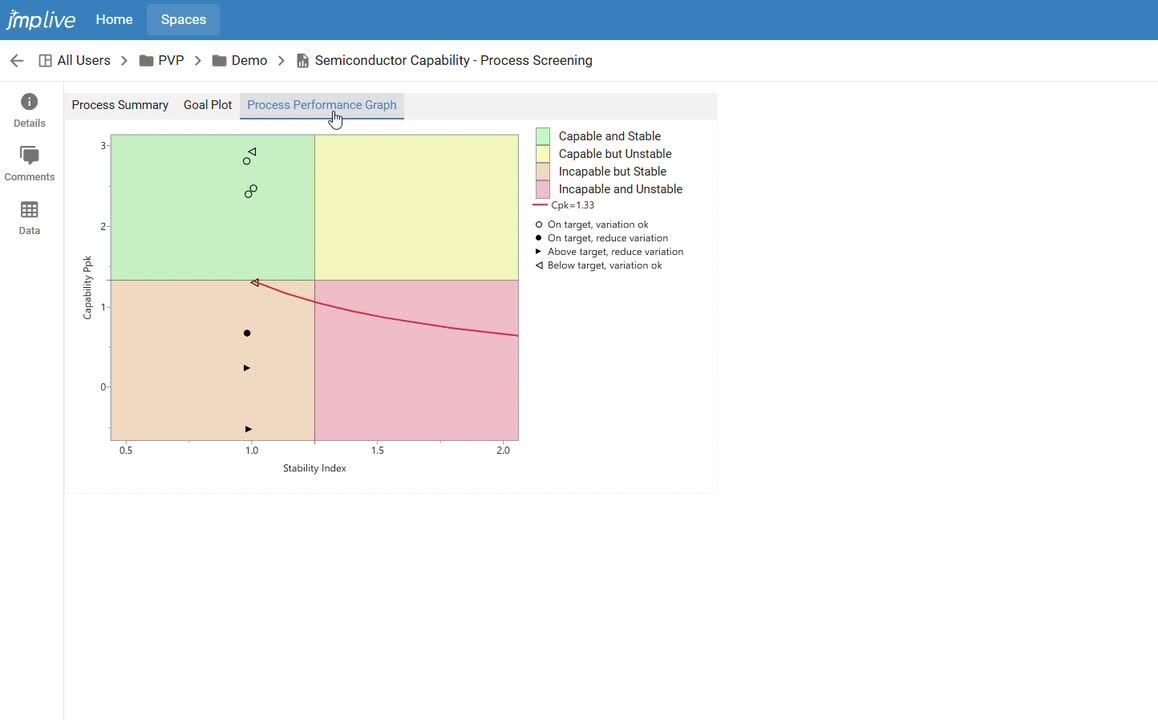Click the Incapable and Unstable pink swatch
This screenshot has width=1158, height=720.
[x=543, y=189]
